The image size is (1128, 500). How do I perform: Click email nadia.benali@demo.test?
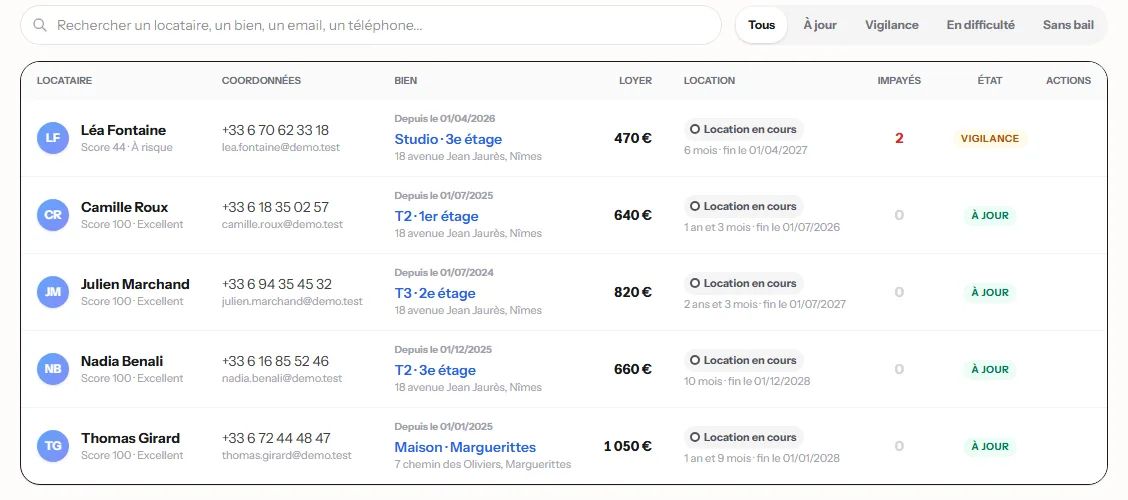pos(282,378)
